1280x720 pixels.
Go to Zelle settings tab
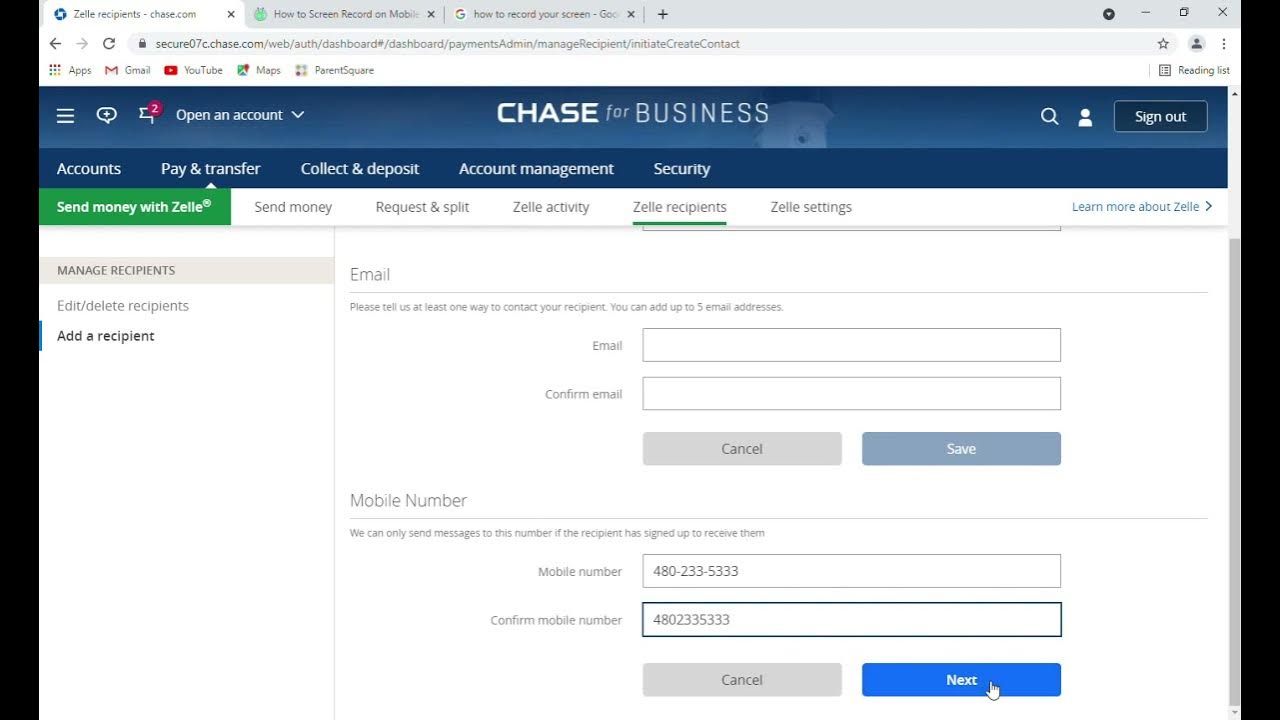tap(811, 207)
